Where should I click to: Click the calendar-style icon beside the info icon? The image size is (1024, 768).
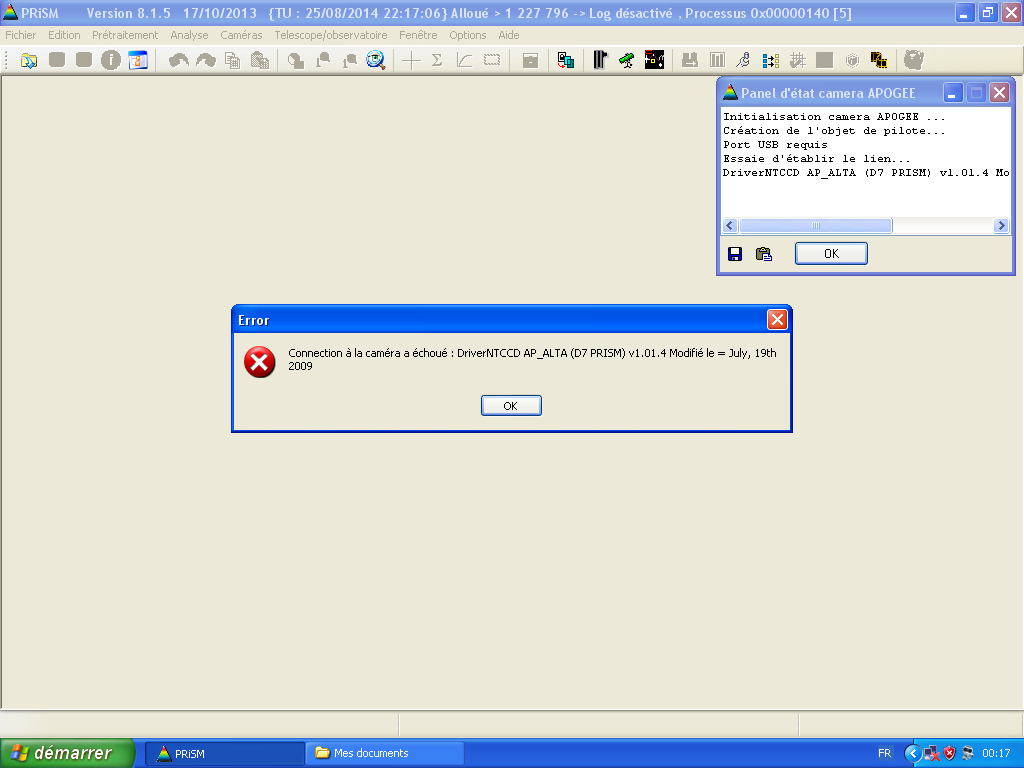[x=138, y=60]
